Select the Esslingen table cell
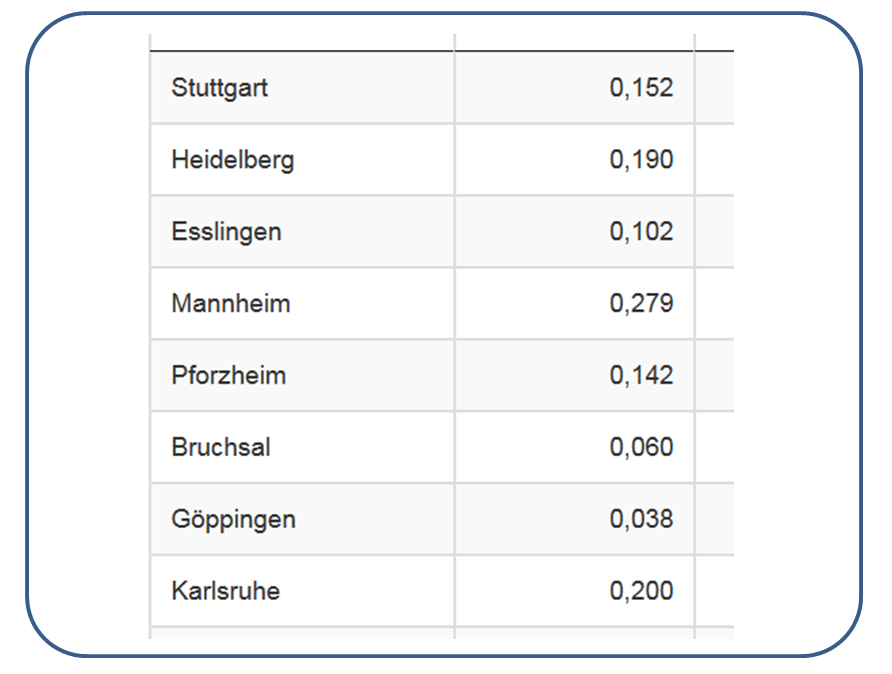The height and width of the screenshot is (674, 892). (303, 231)
